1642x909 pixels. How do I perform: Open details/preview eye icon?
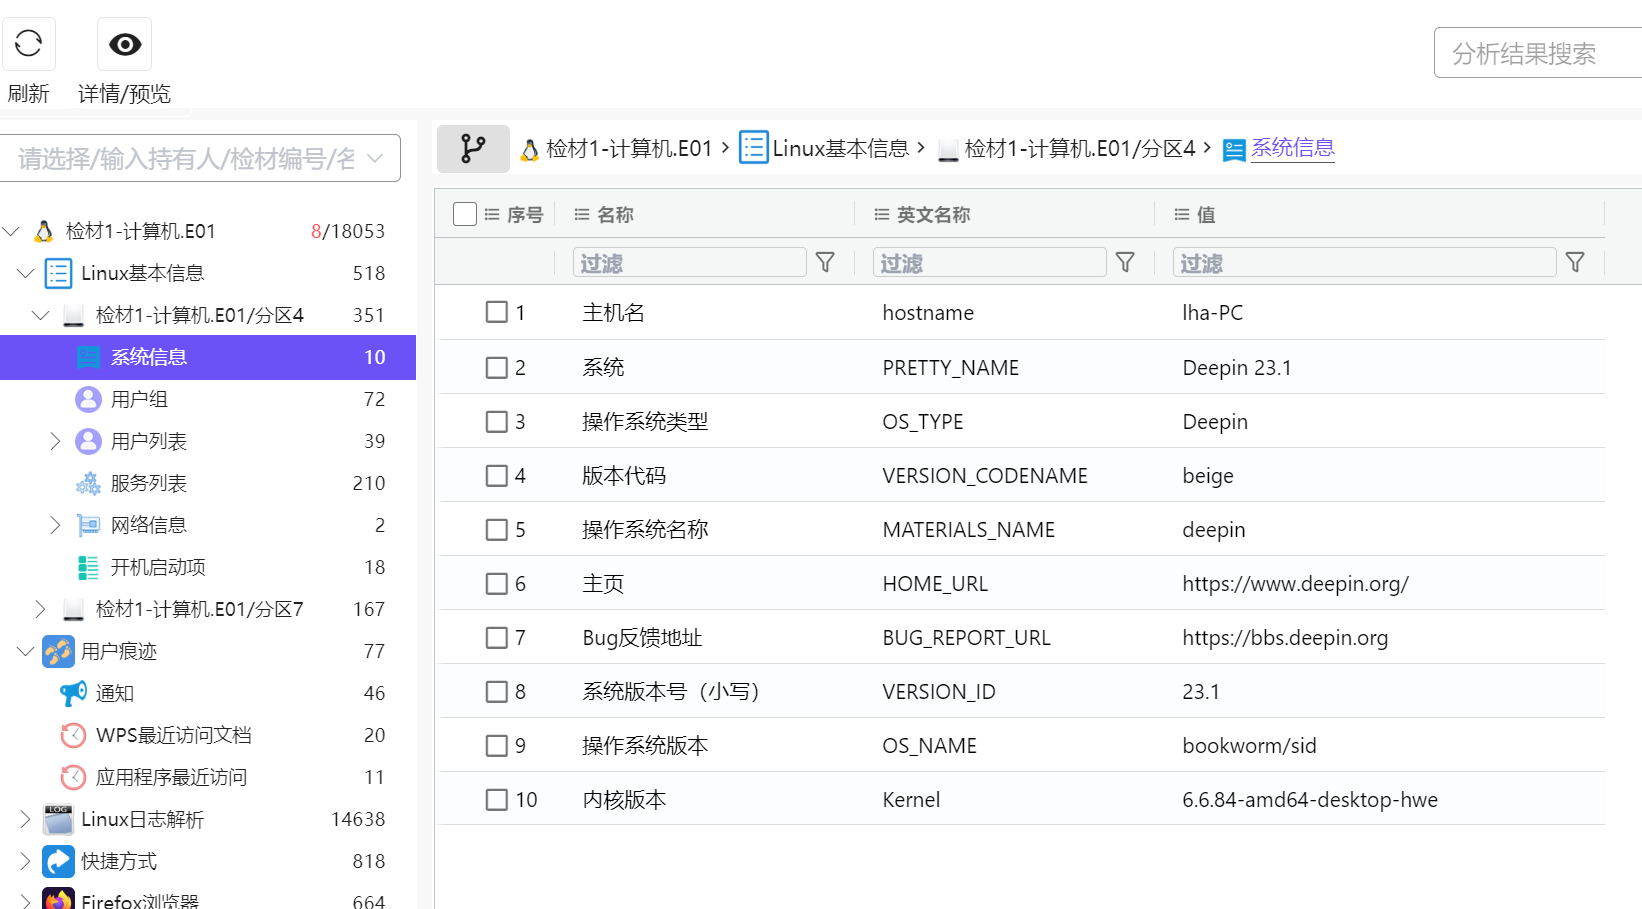point(125,44)
